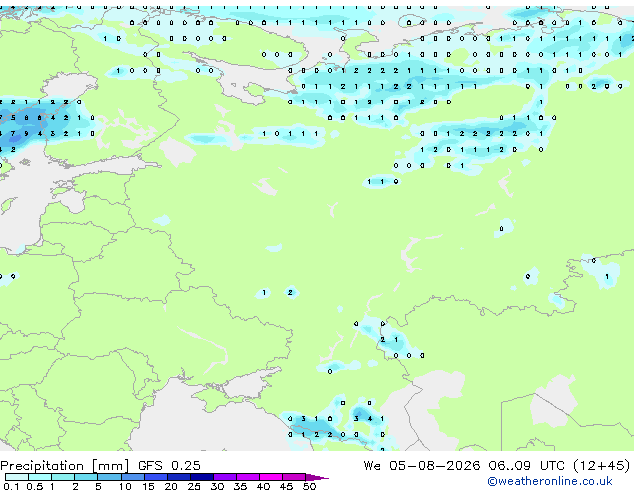The image size is (634, 490).
Task: Pick the 5–10 mm legend color box
Action: point(109,477)
